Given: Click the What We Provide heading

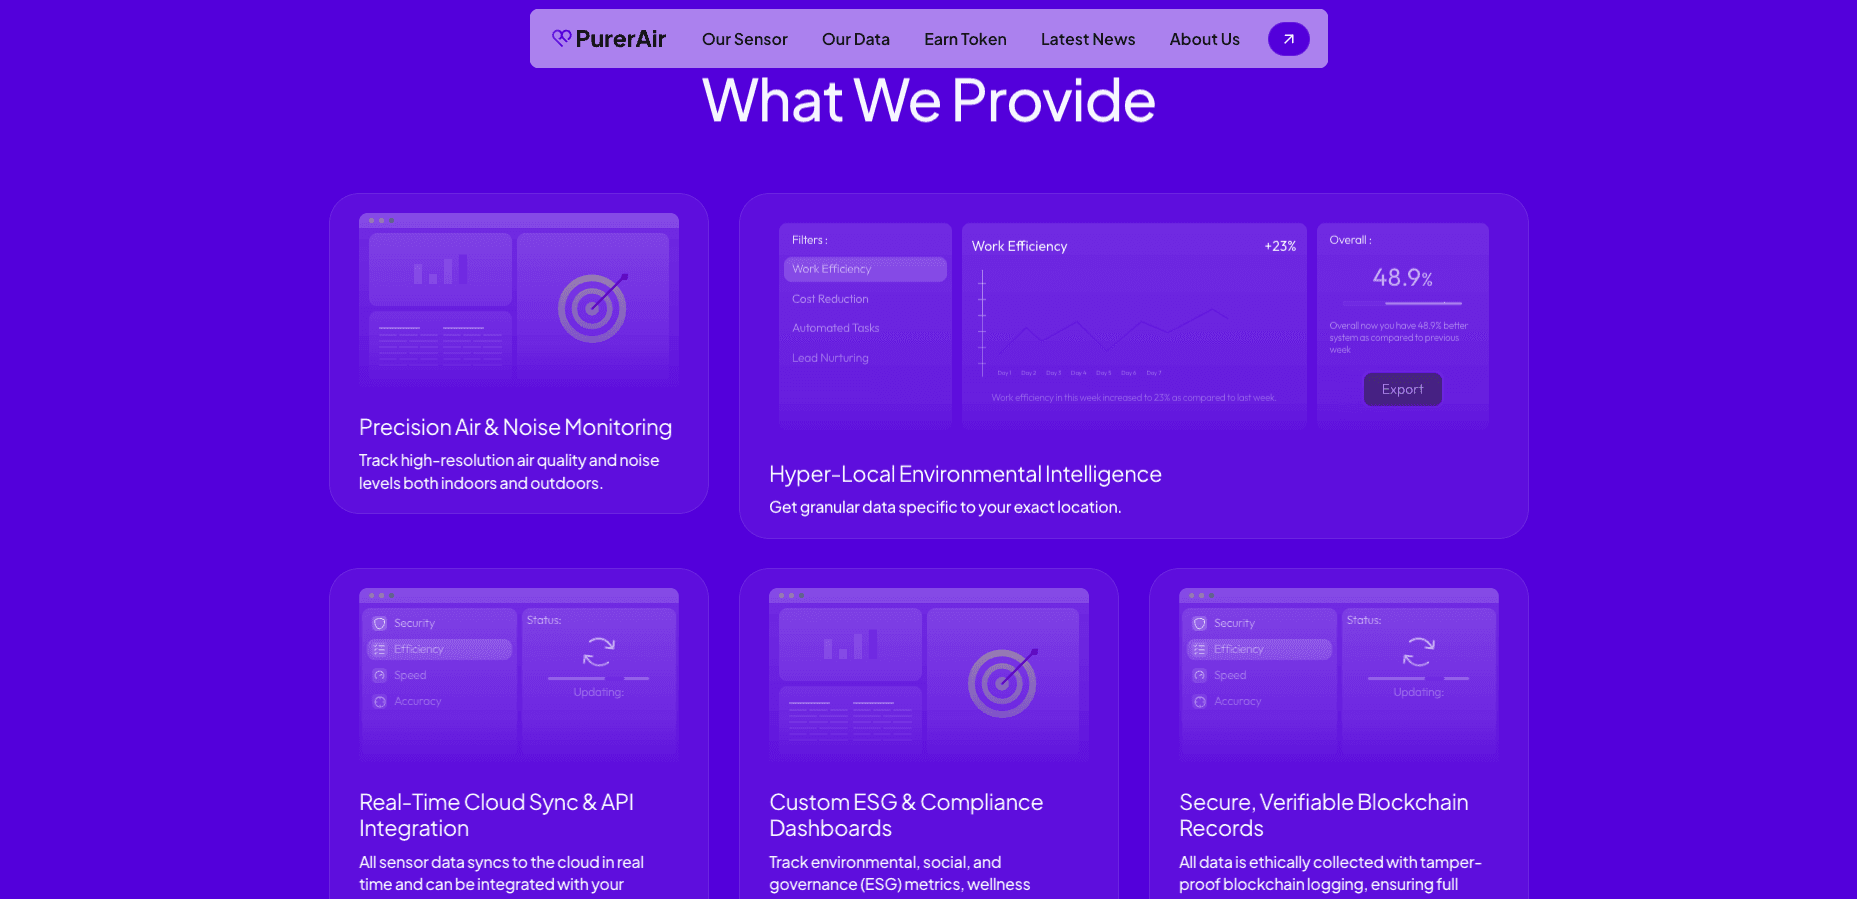Looking at the screenshot, I should point(929,101).
